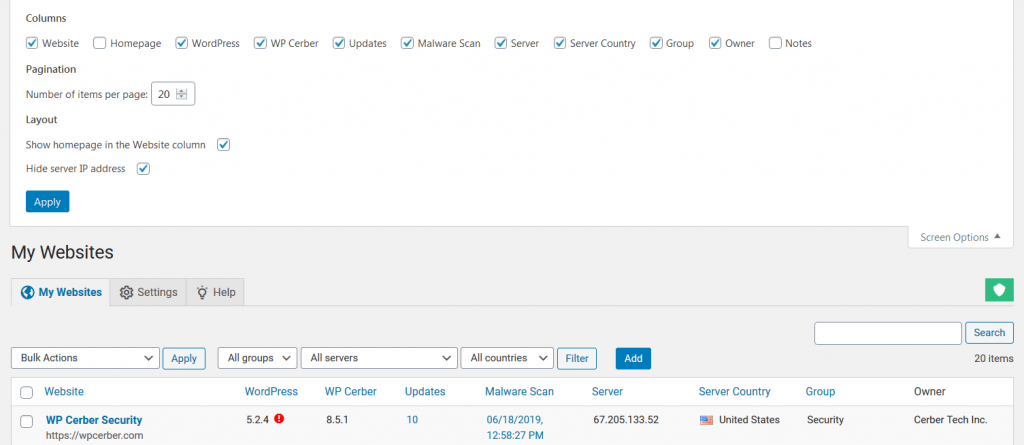Select all websites with header checkbox
The image size is (1024, 445).
click(27, 393)
